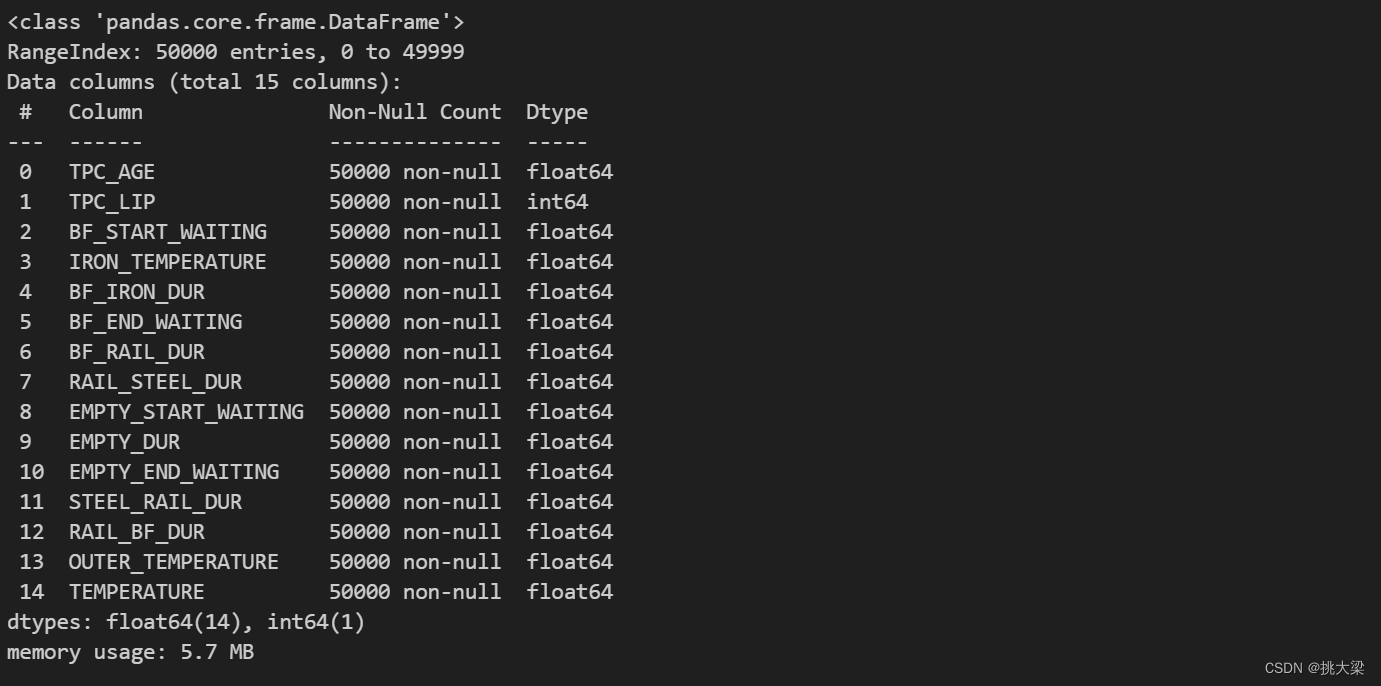1381x686 pixels.
Task: Click the TPC_AGE column name
Action: coord(112,172)
